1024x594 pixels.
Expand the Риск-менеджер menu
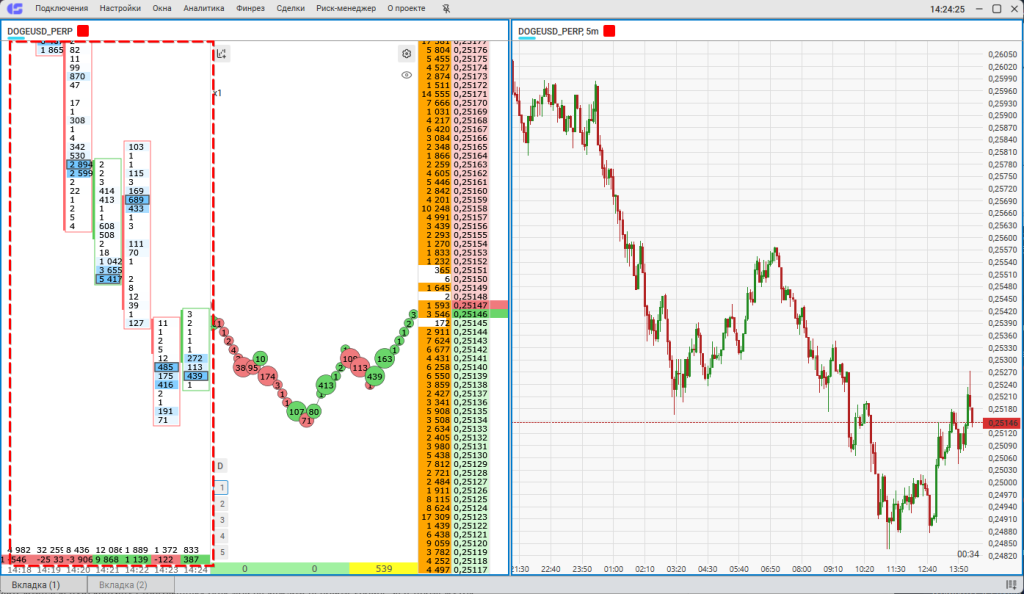click(345, 9)
